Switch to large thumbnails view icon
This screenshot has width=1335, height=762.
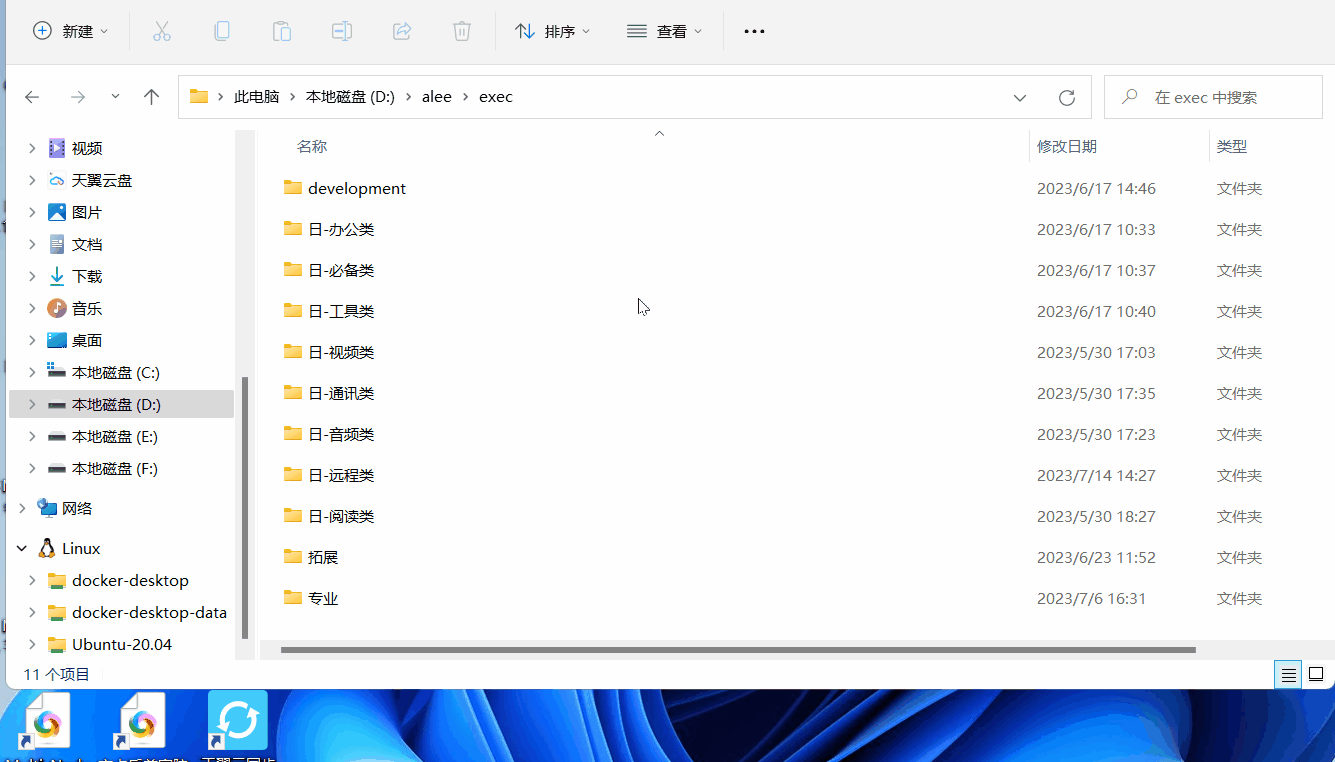click(1316, 675)
